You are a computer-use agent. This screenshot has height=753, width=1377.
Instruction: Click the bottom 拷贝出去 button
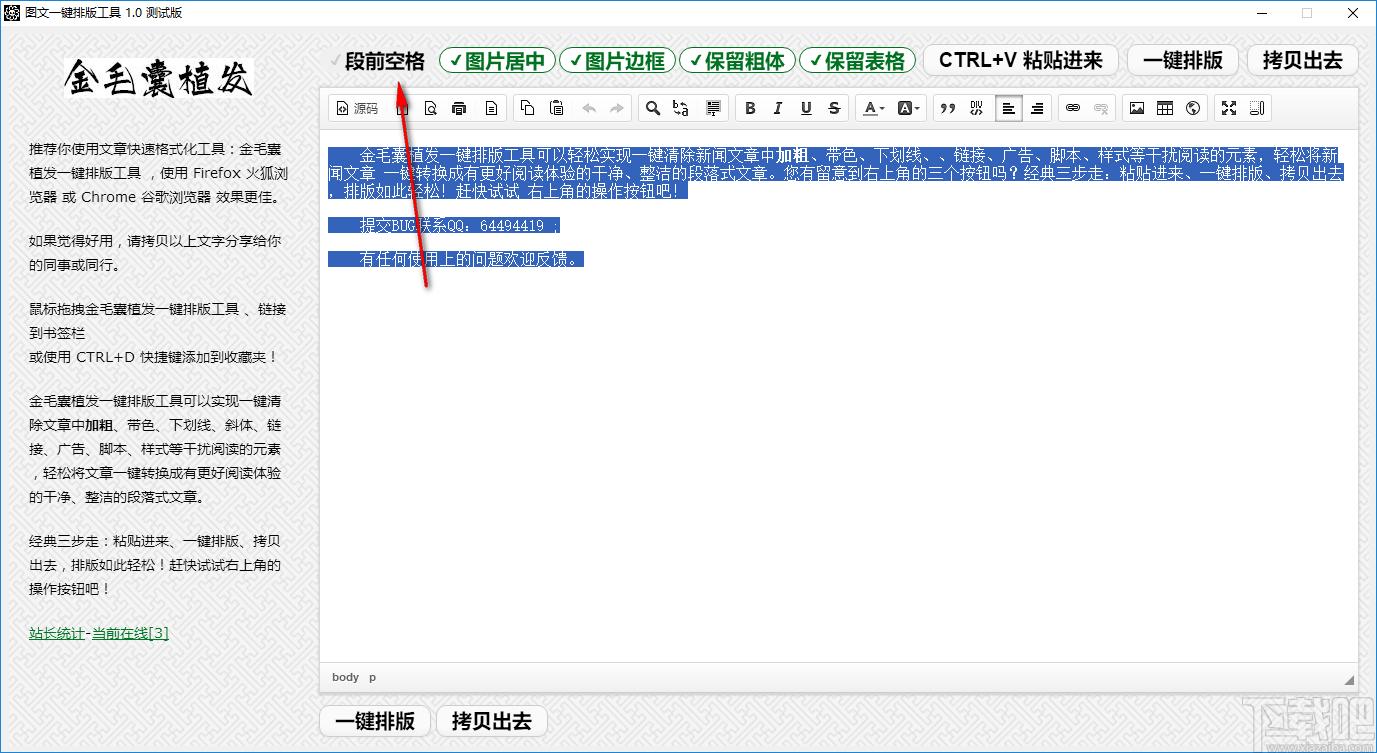[492, 720]
